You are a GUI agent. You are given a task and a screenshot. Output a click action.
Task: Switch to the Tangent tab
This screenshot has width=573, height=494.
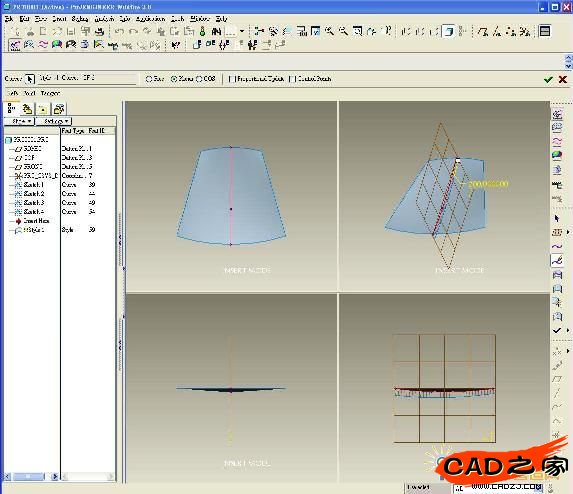point(50,94)
